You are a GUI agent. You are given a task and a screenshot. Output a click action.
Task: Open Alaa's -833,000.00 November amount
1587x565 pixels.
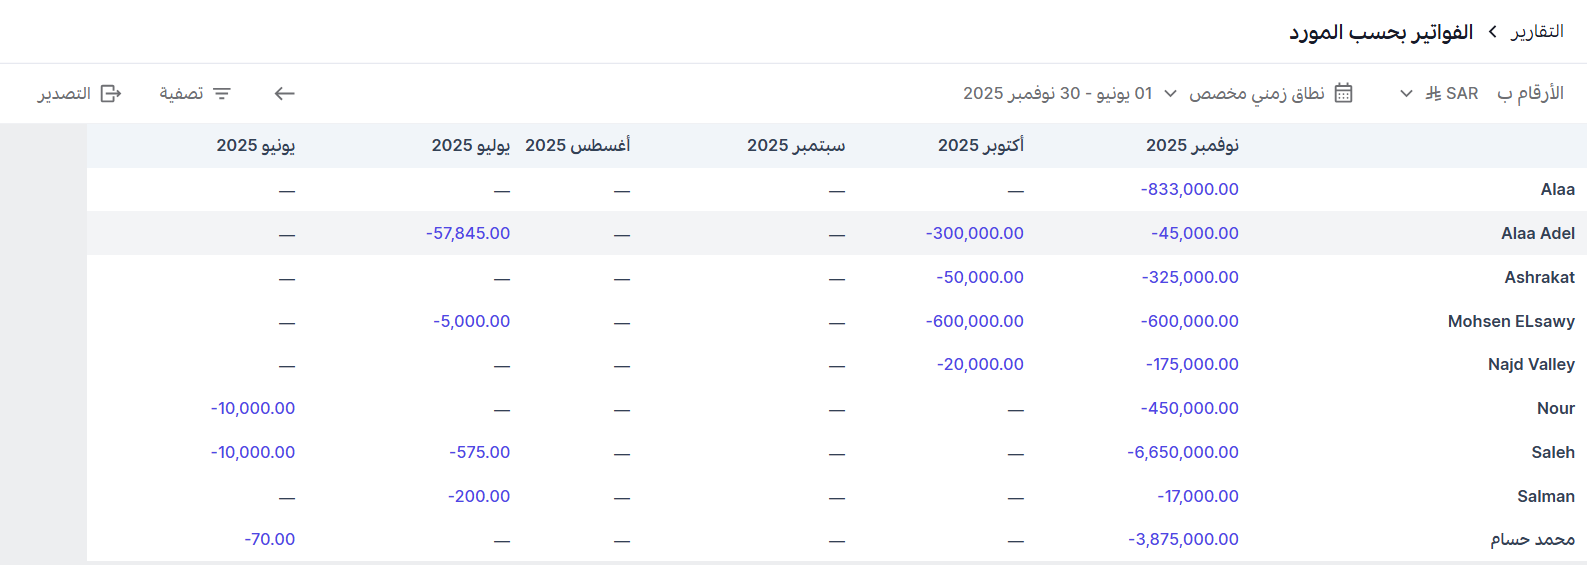coord(1189,189)
